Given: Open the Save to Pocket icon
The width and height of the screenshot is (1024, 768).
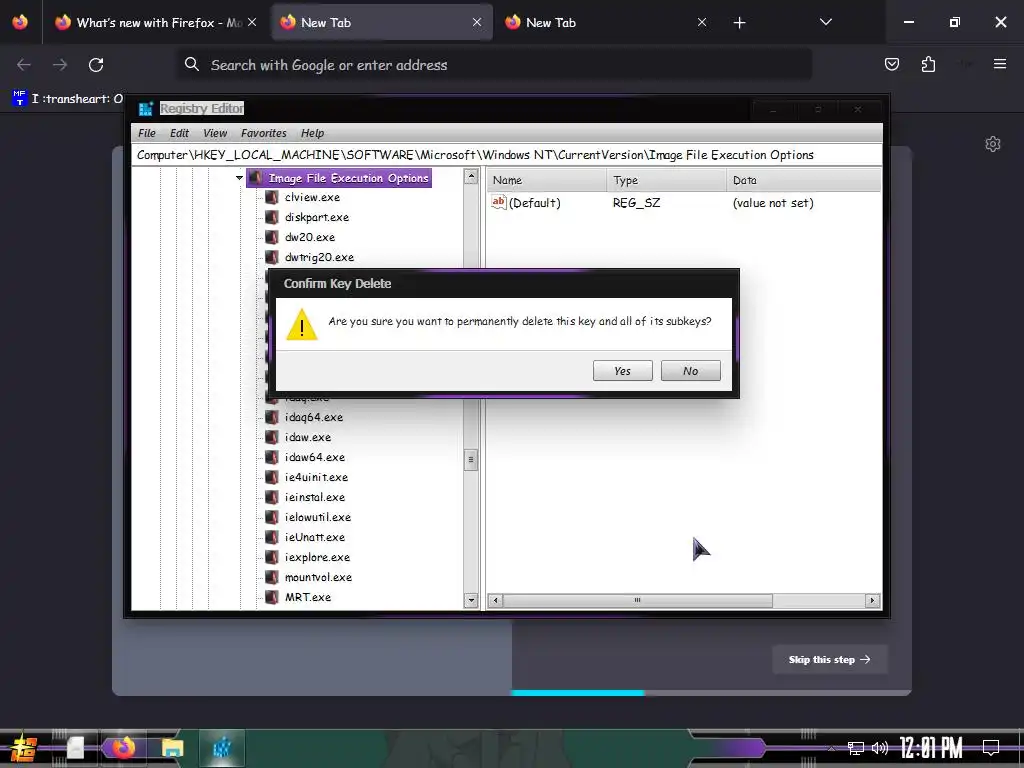Looking at the screenshot, I should 891,64.
